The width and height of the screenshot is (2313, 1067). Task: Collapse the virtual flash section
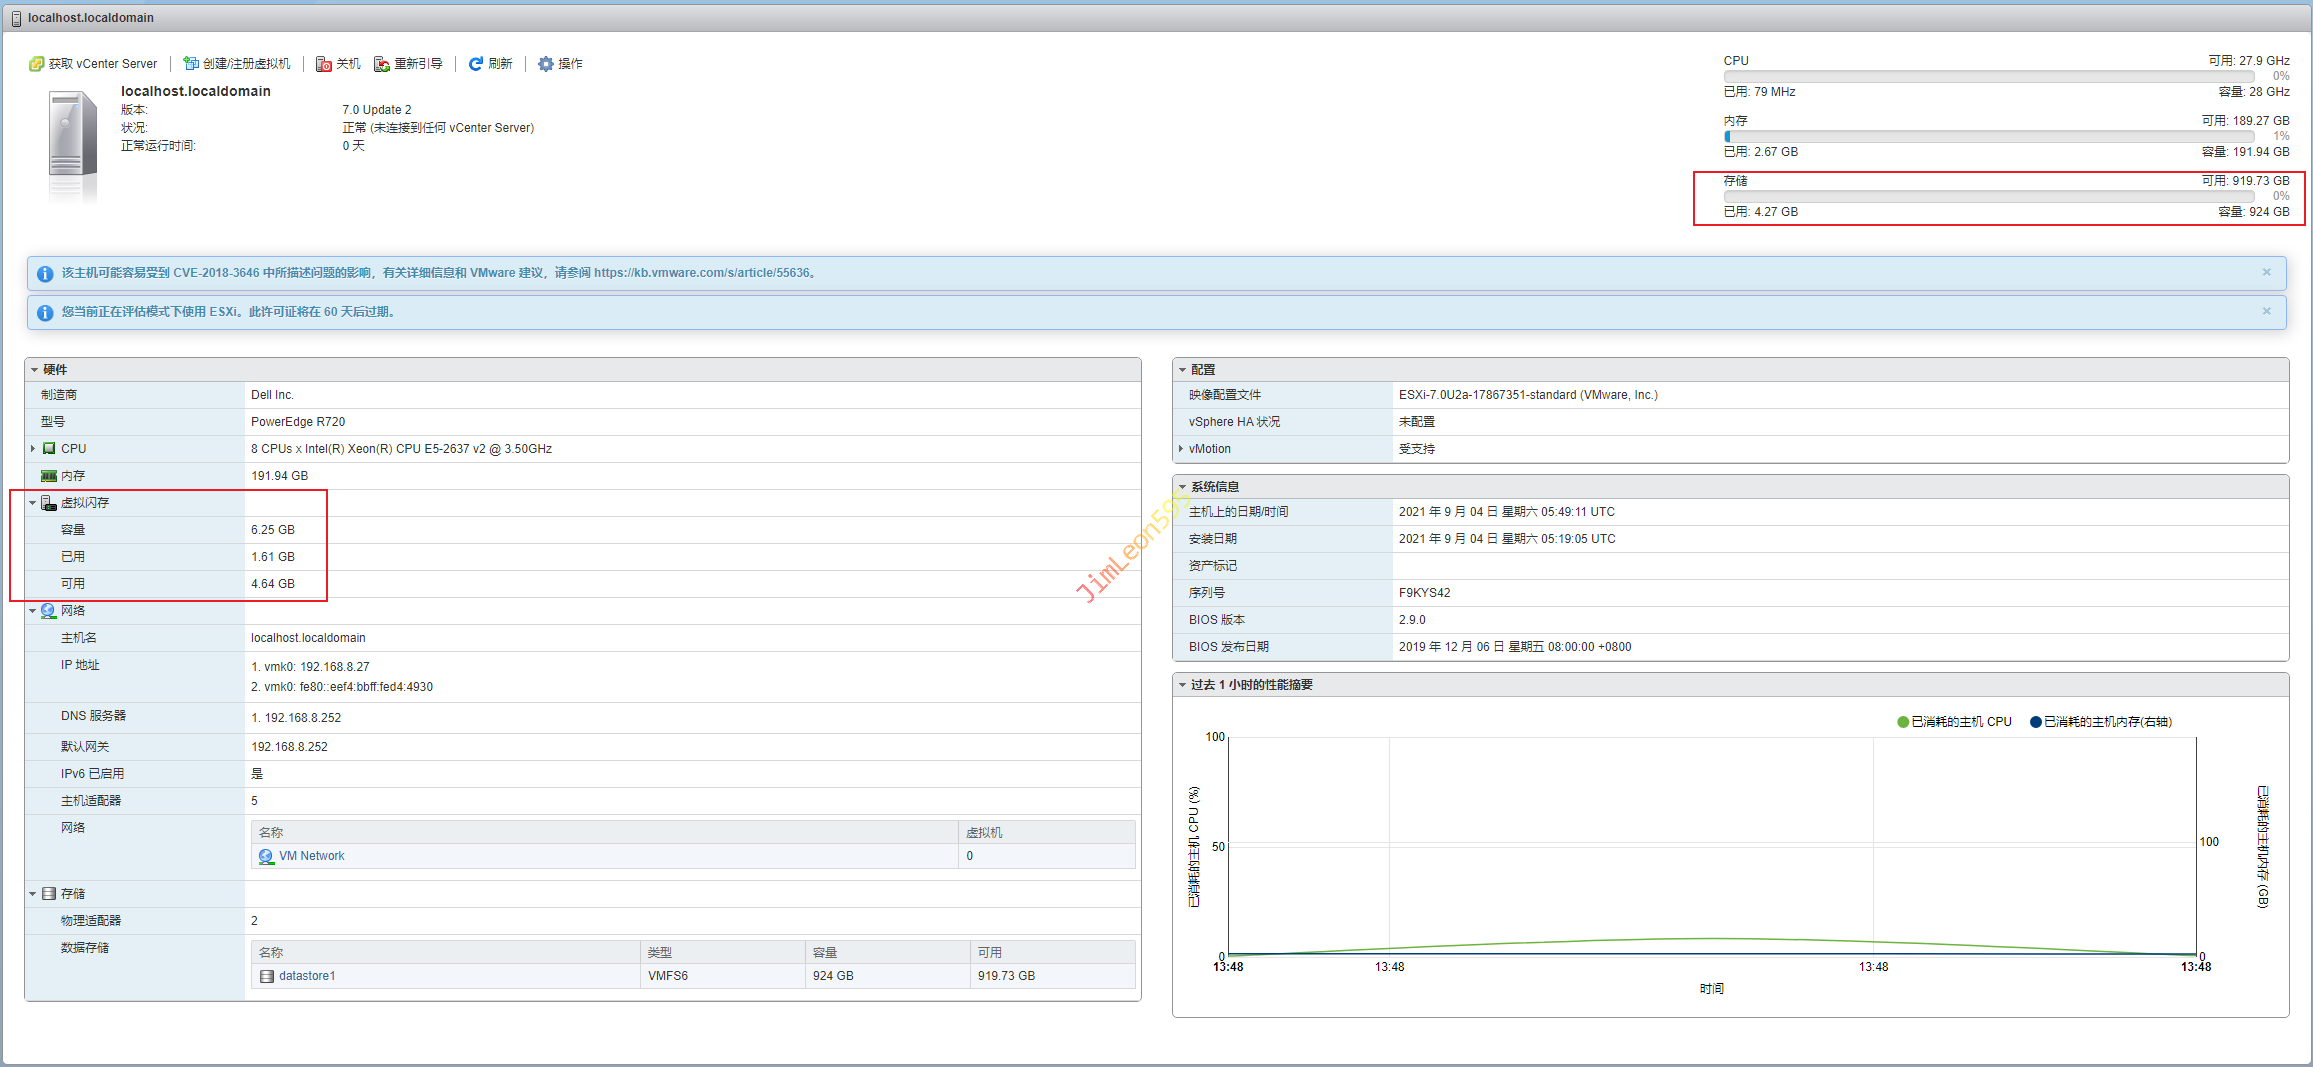33,503
